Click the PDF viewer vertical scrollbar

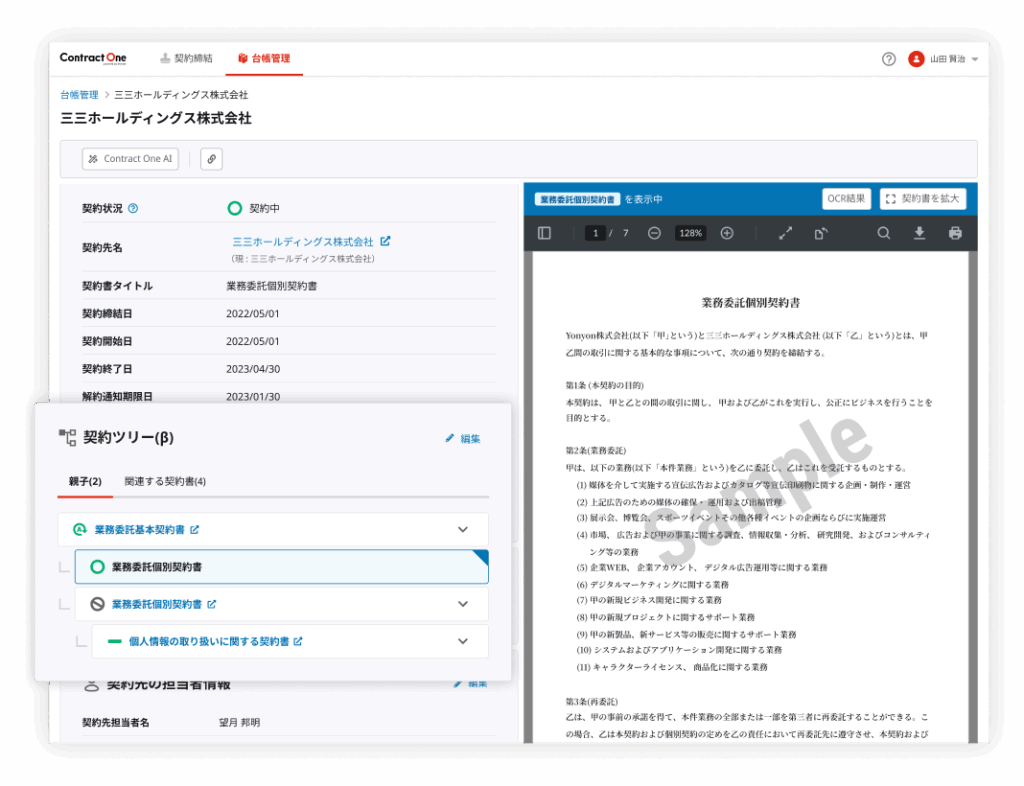pyautogui.click(x=973, y=496)
